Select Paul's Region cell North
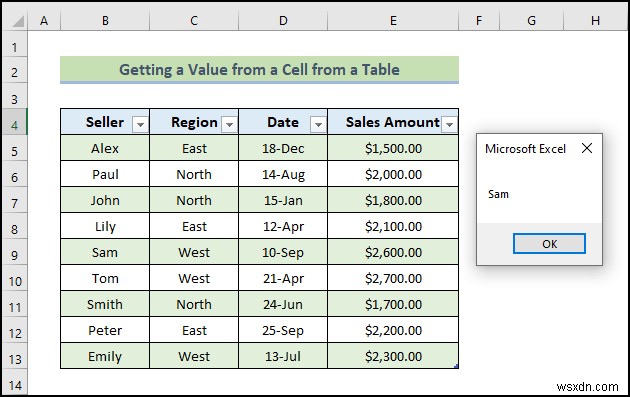 click(x=194, y=174)
